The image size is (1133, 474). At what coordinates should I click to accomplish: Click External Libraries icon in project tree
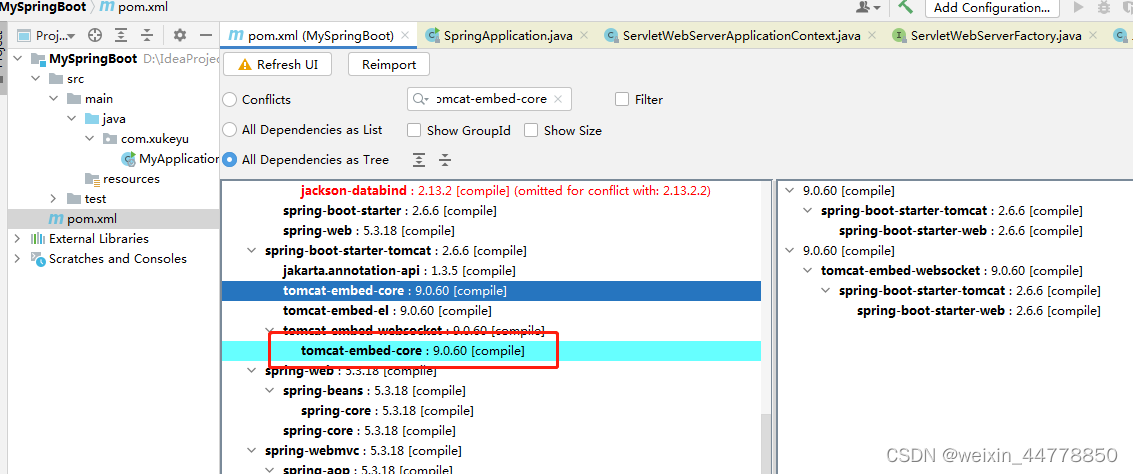[x=38, y=238]
